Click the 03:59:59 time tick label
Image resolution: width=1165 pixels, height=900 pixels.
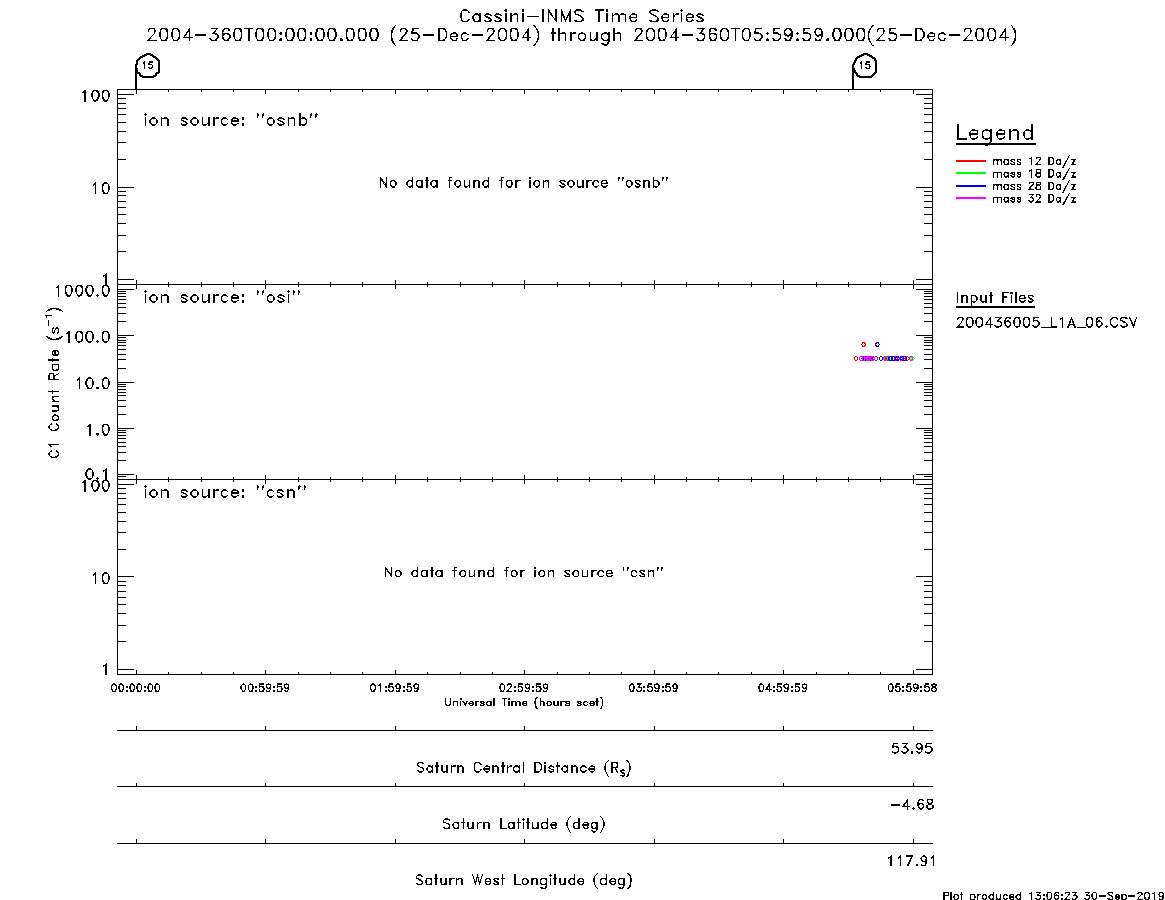point(653,688)
